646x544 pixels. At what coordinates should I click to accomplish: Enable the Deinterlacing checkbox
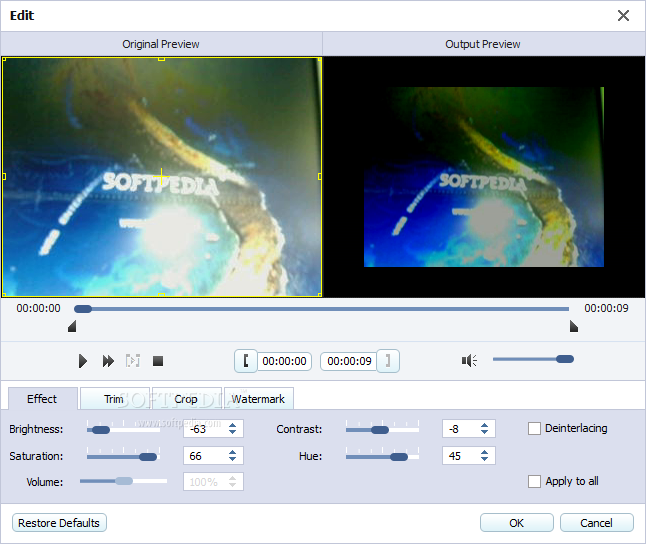pyautogui.click(x=534, y=429)
